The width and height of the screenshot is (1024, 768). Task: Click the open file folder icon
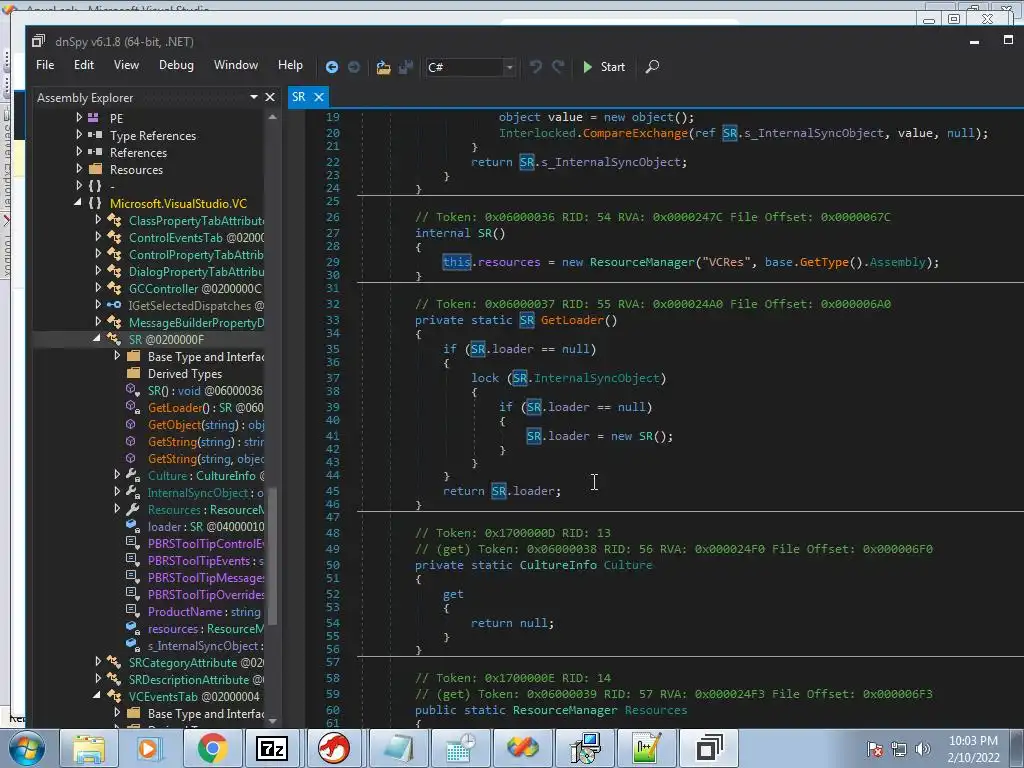383,67
